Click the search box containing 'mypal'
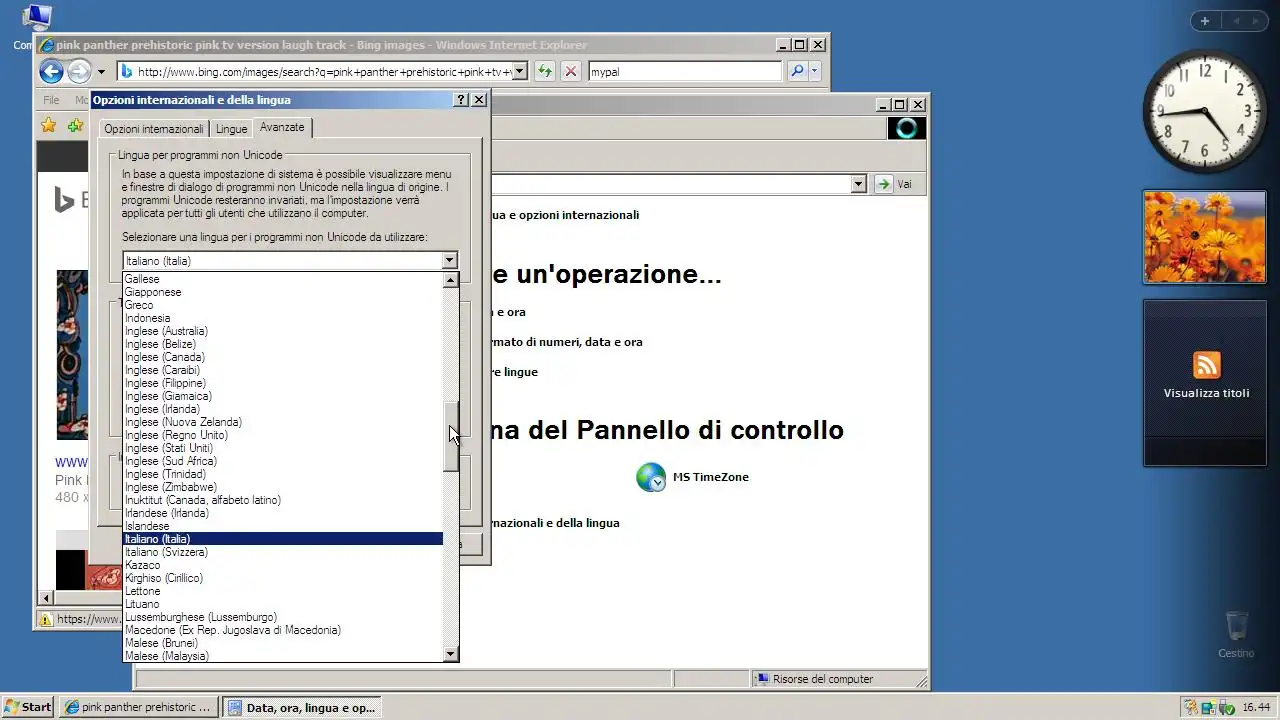 pos(685,71)
